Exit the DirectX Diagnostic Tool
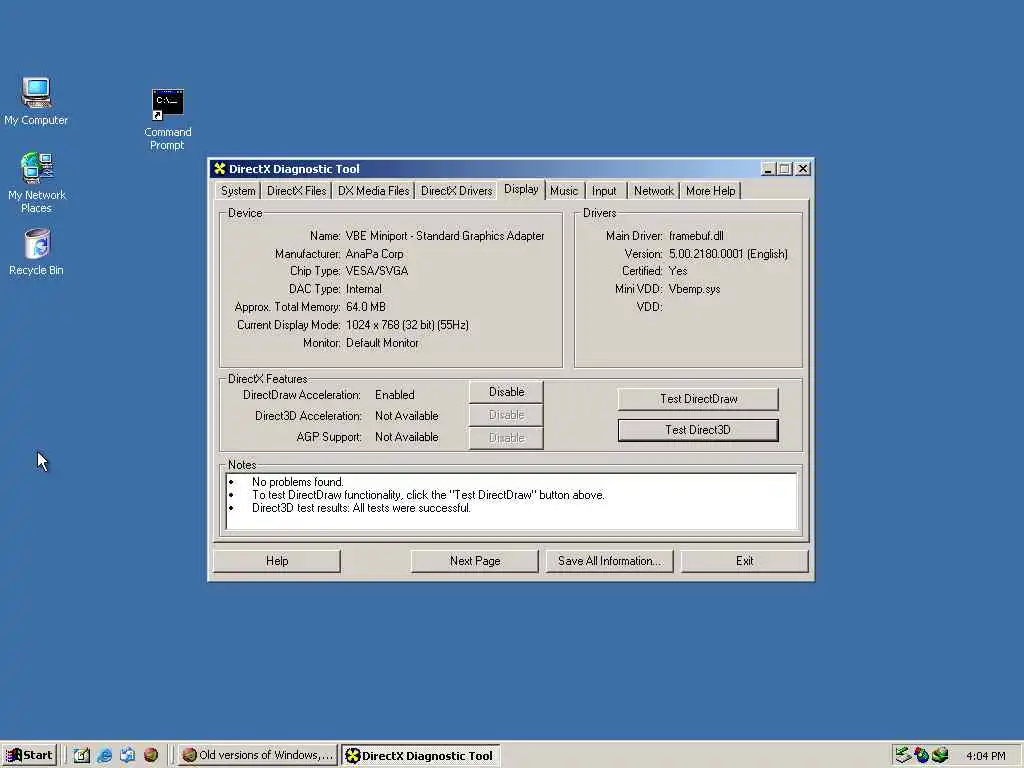This screenshot has width=1024, height=768. click(744, 561)
